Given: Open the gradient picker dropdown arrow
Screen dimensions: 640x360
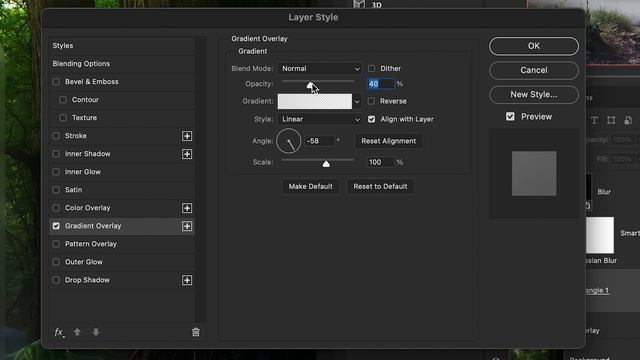Looking at the screenshot, I should click(357, 101).
